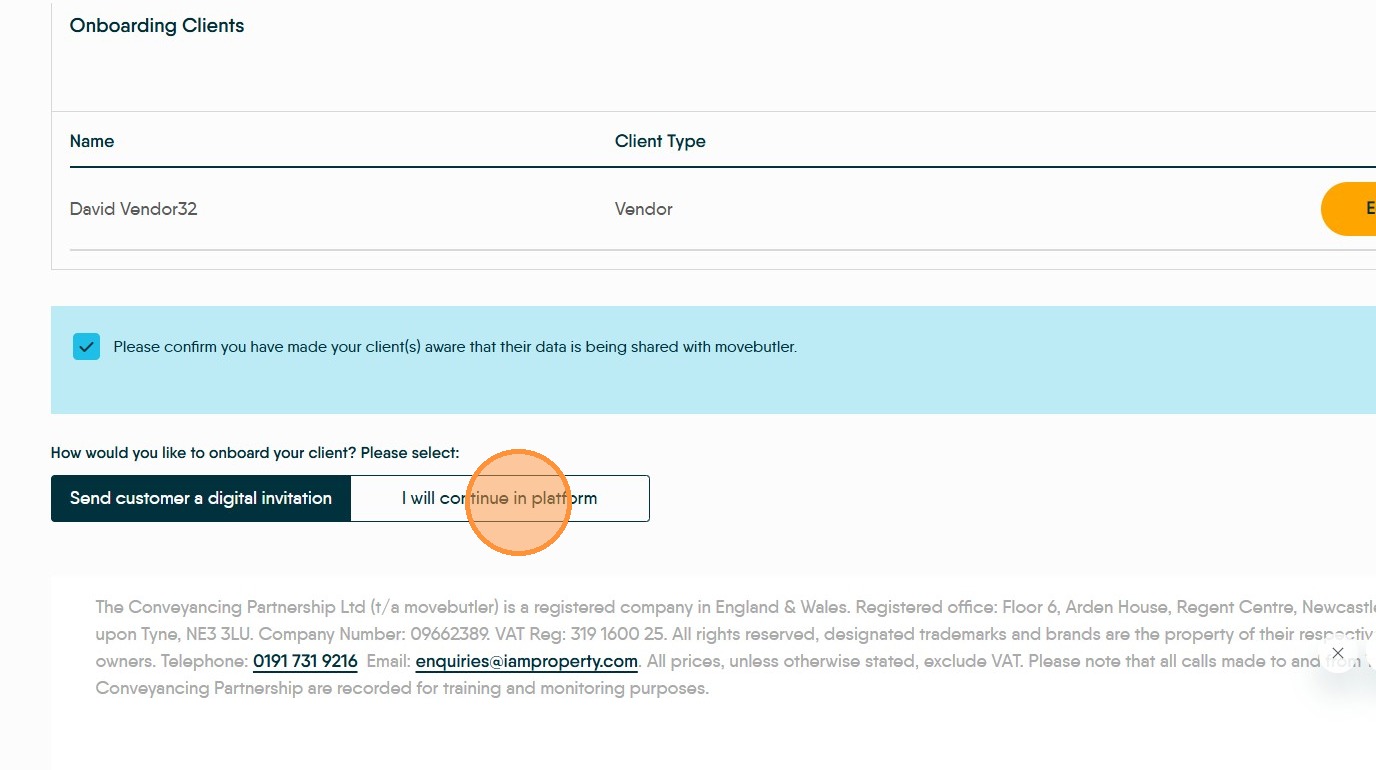
Task: Close the floating widget with the X icon
Action: (x=1338, y=653)
